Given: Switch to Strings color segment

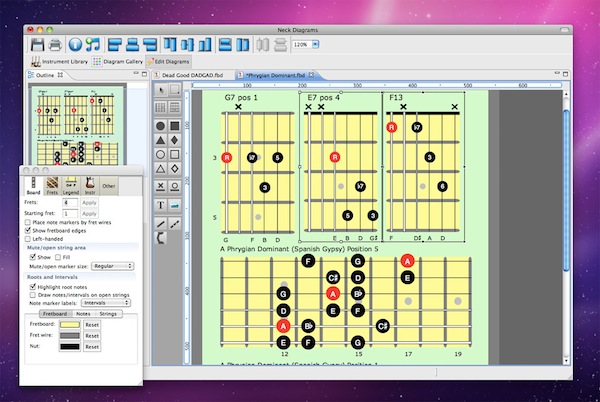Looking at the screenshot, I should (108, 314).
